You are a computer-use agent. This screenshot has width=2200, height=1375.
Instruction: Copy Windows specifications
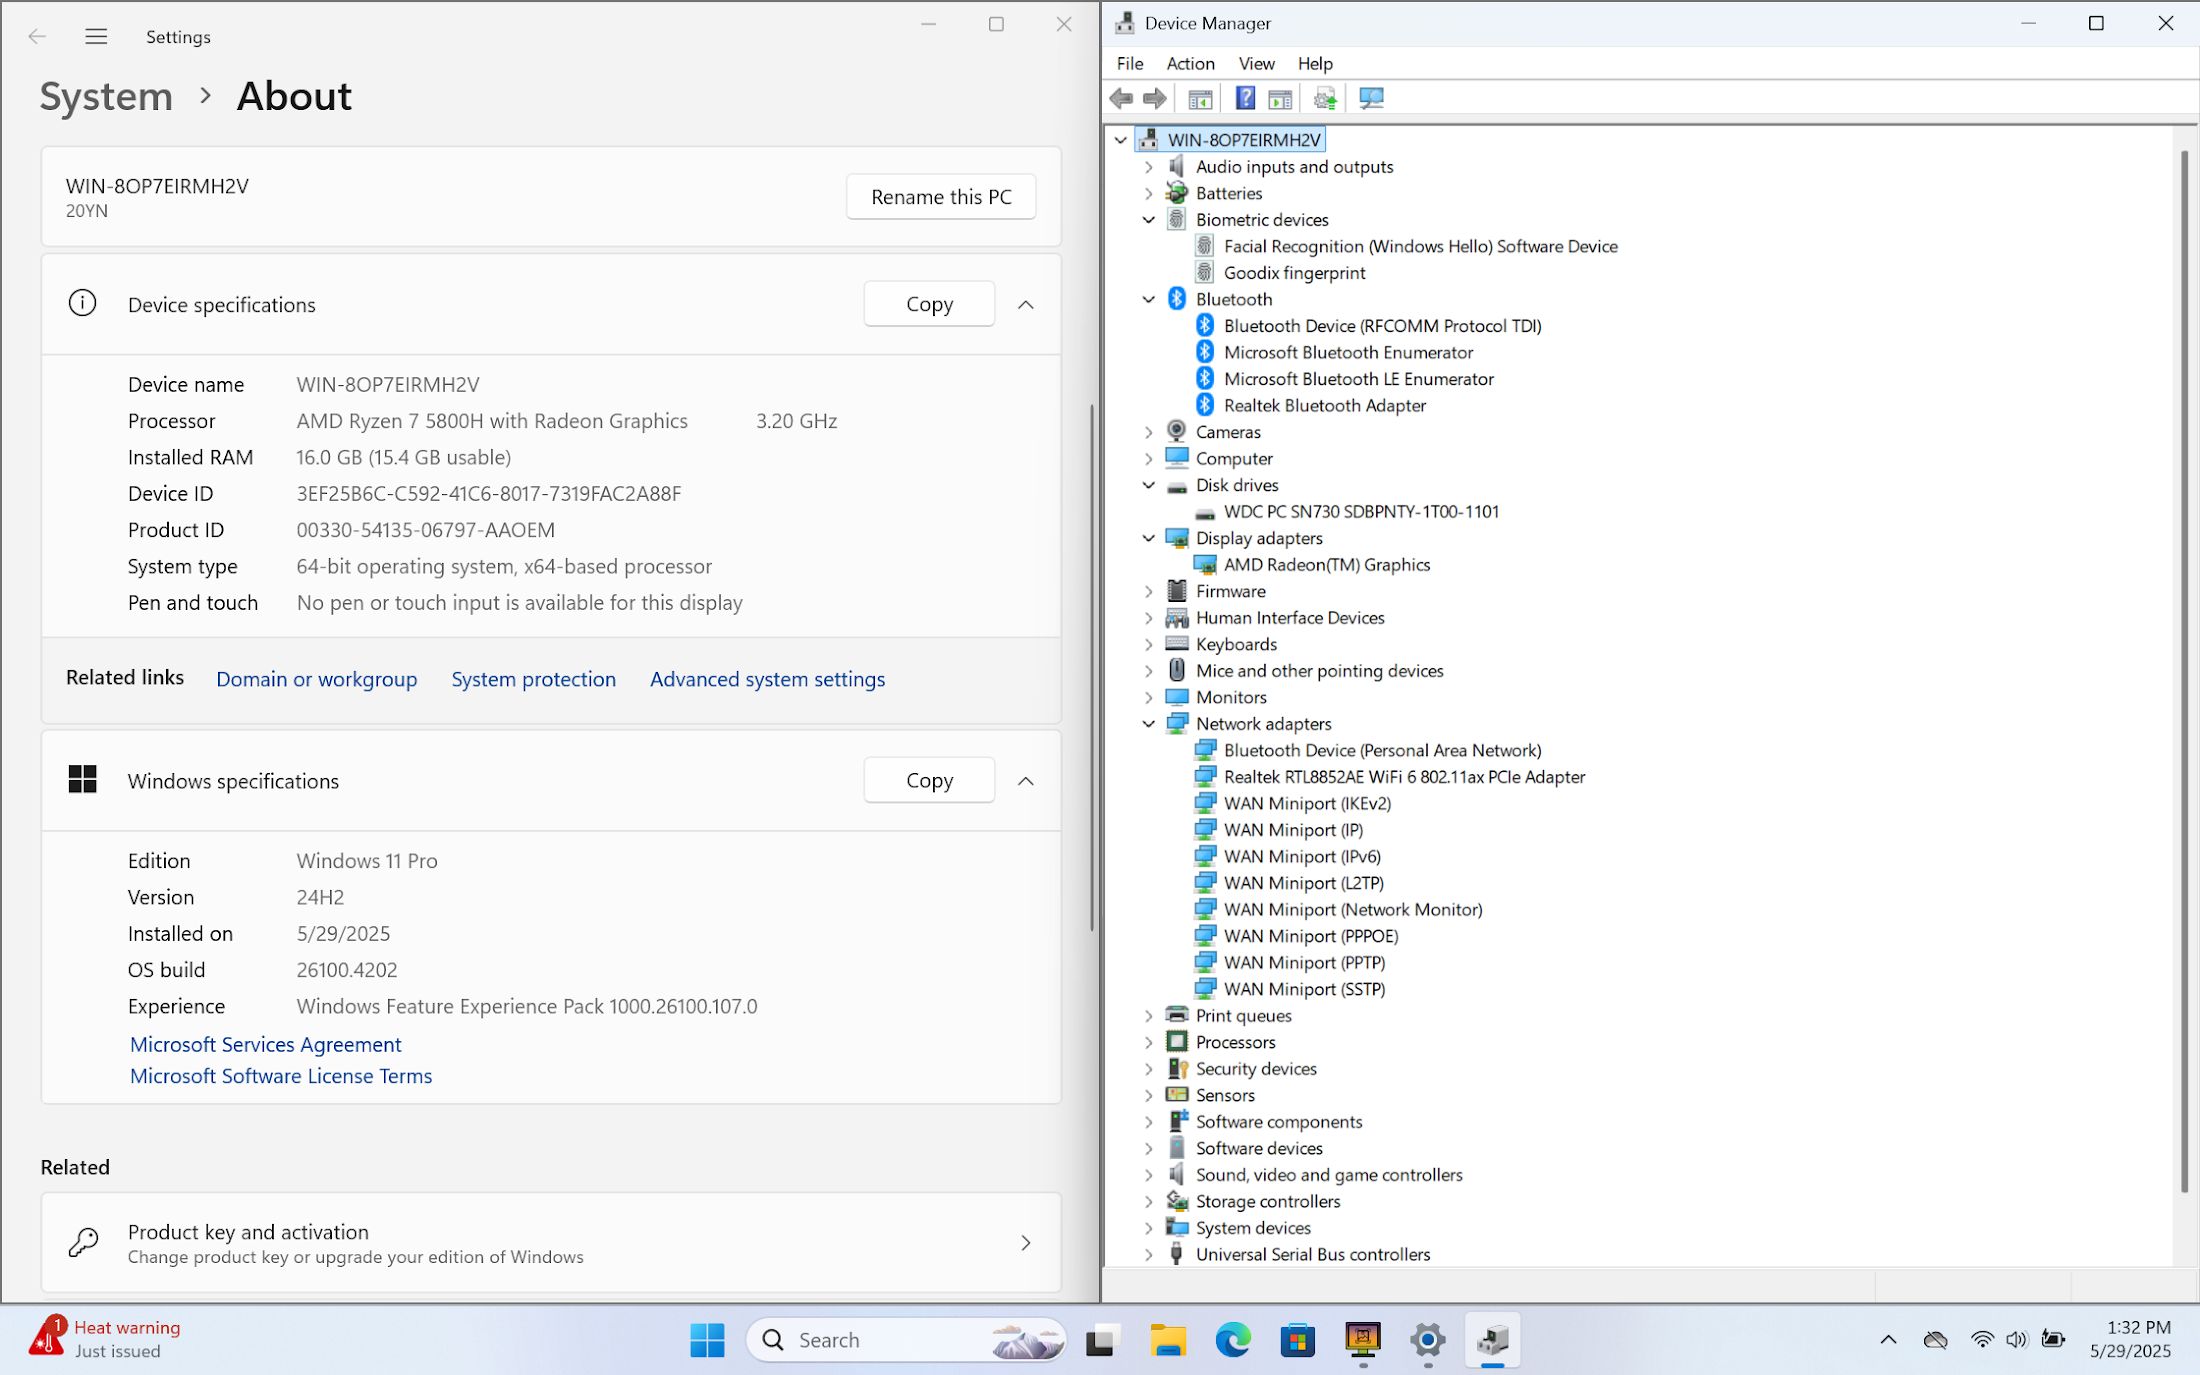tap(929, 780)
